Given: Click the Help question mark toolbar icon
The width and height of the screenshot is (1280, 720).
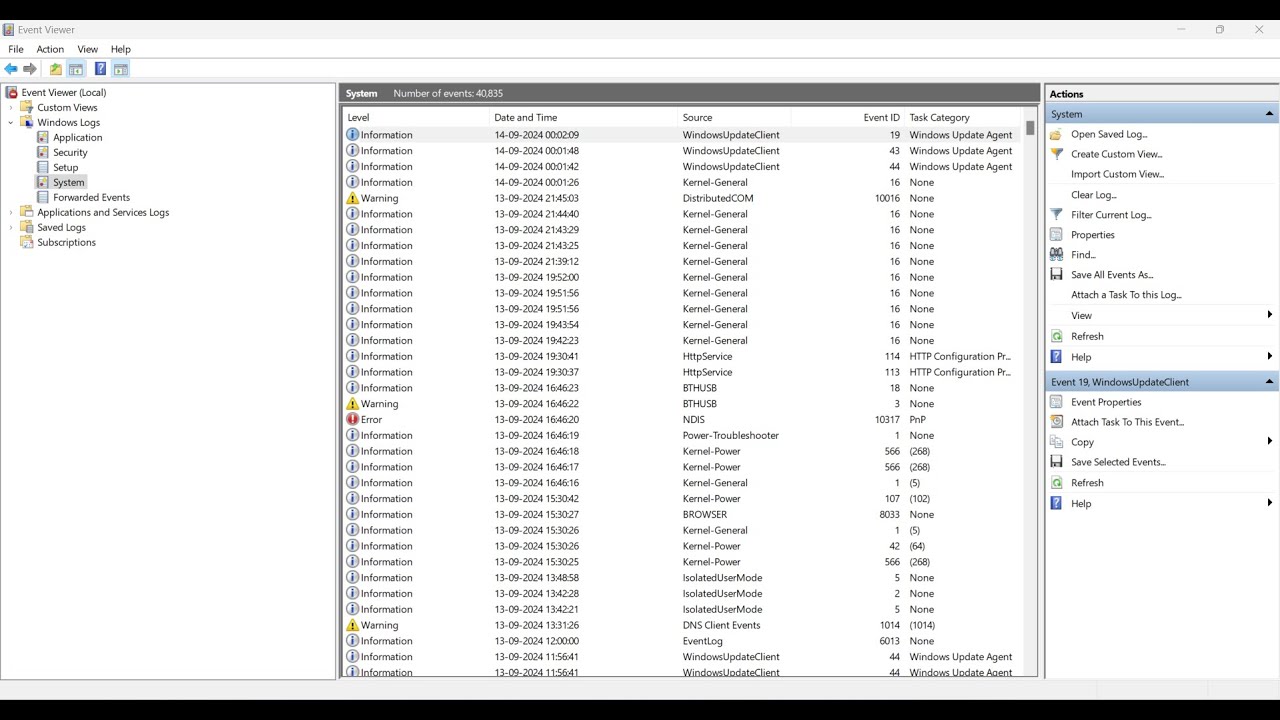Looking at the screenshot, I should 100,69.
